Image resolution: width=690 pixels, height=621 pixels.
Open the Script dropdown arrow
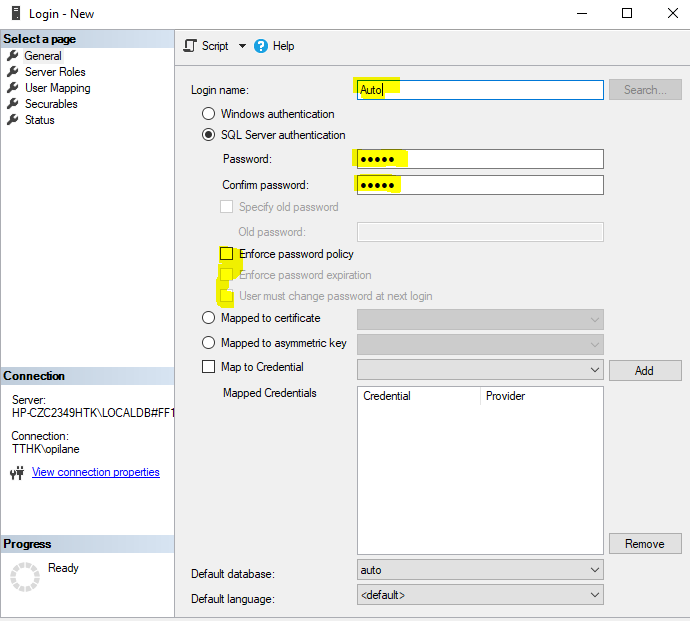242,46
